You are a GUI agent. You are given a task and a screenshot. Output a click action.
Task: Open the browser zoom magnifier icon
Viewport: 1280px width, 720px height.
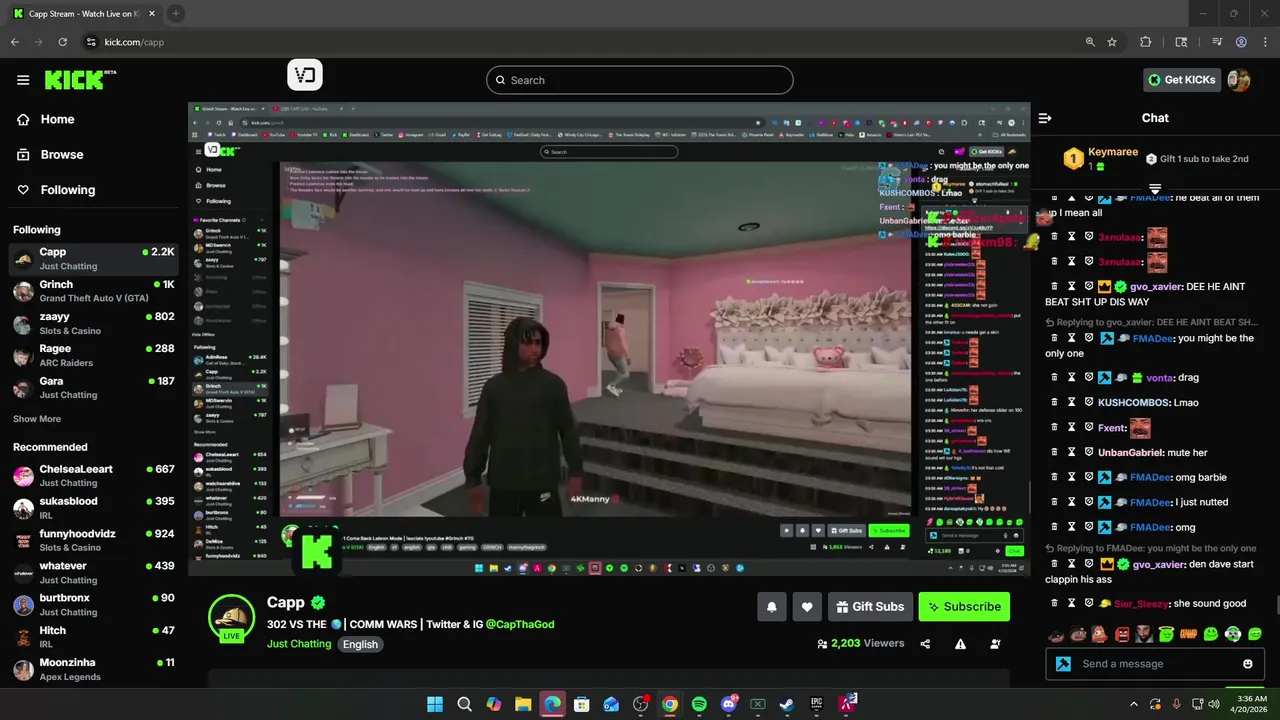[1090, 42]
